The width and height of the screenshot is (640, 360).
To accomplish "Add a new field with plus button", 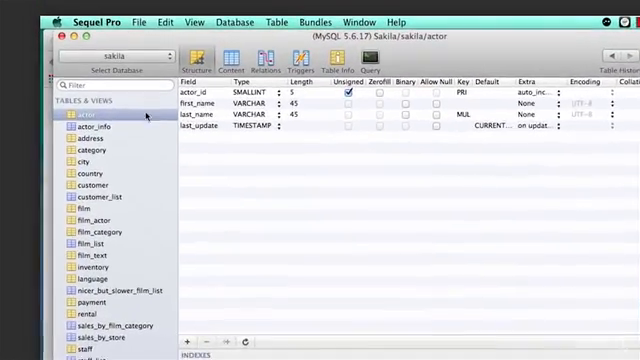I will coord(187,342).
